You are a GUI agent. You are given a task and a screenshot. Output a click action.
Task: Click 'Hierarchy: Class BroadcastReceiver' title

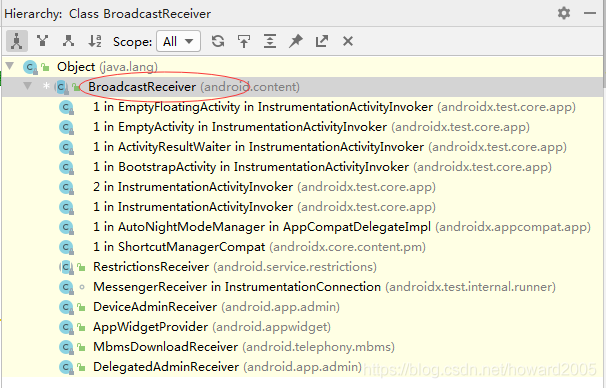pyautogui.click(x=107, y=14)
